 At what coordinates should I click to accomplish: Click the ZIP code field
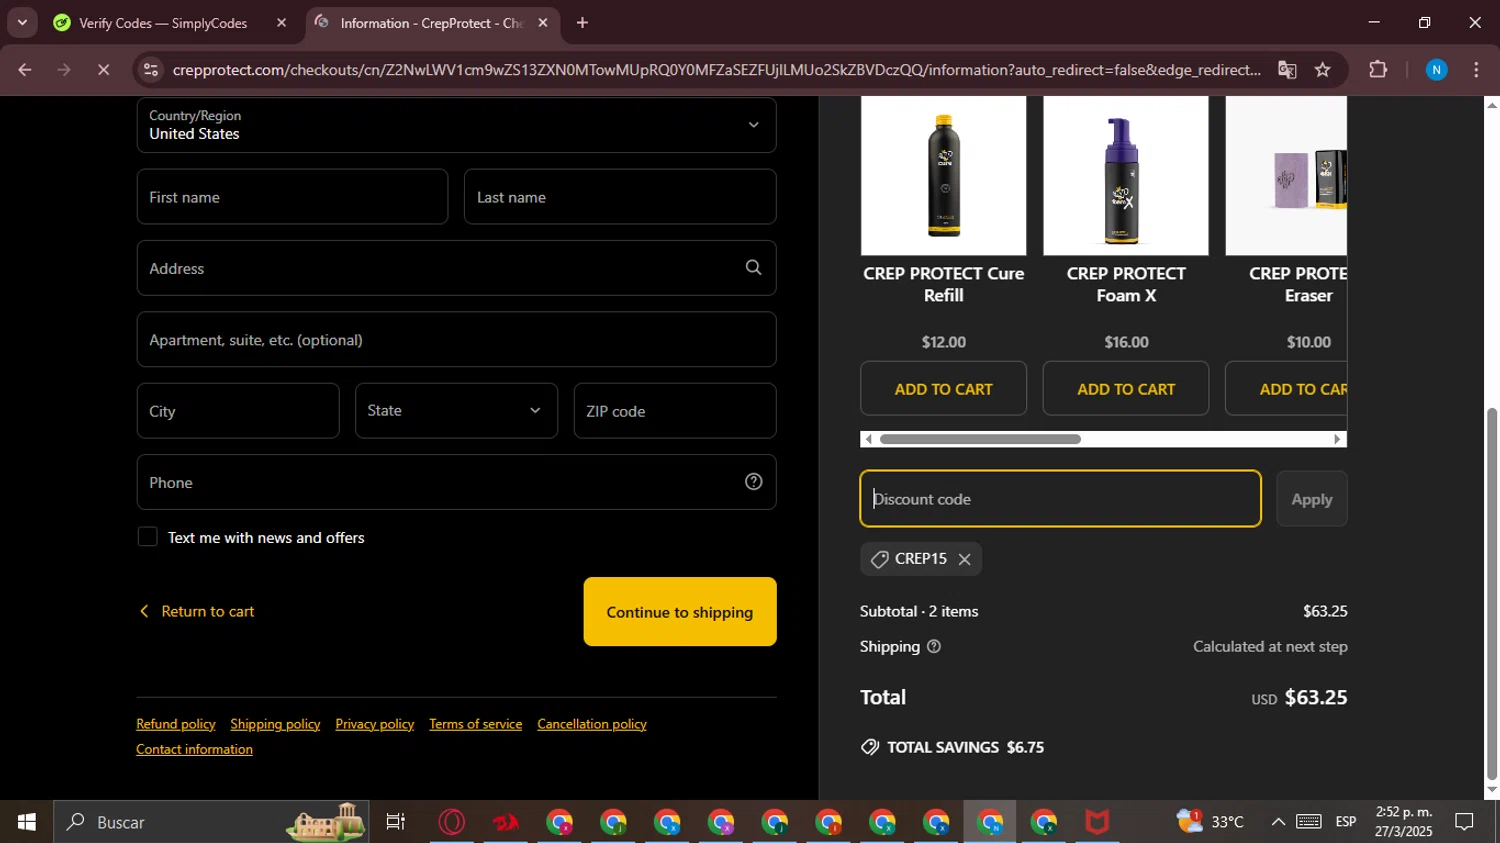pos(675,411)
